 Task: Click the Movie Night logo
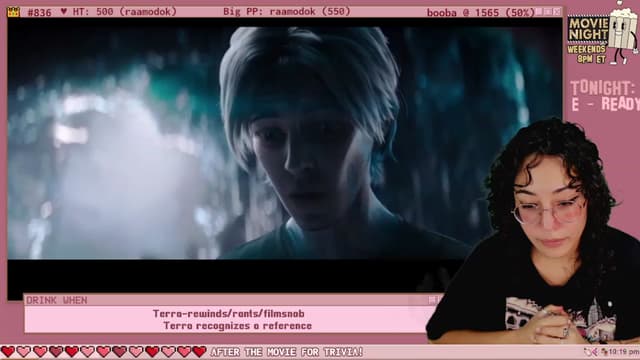[587, 29]
